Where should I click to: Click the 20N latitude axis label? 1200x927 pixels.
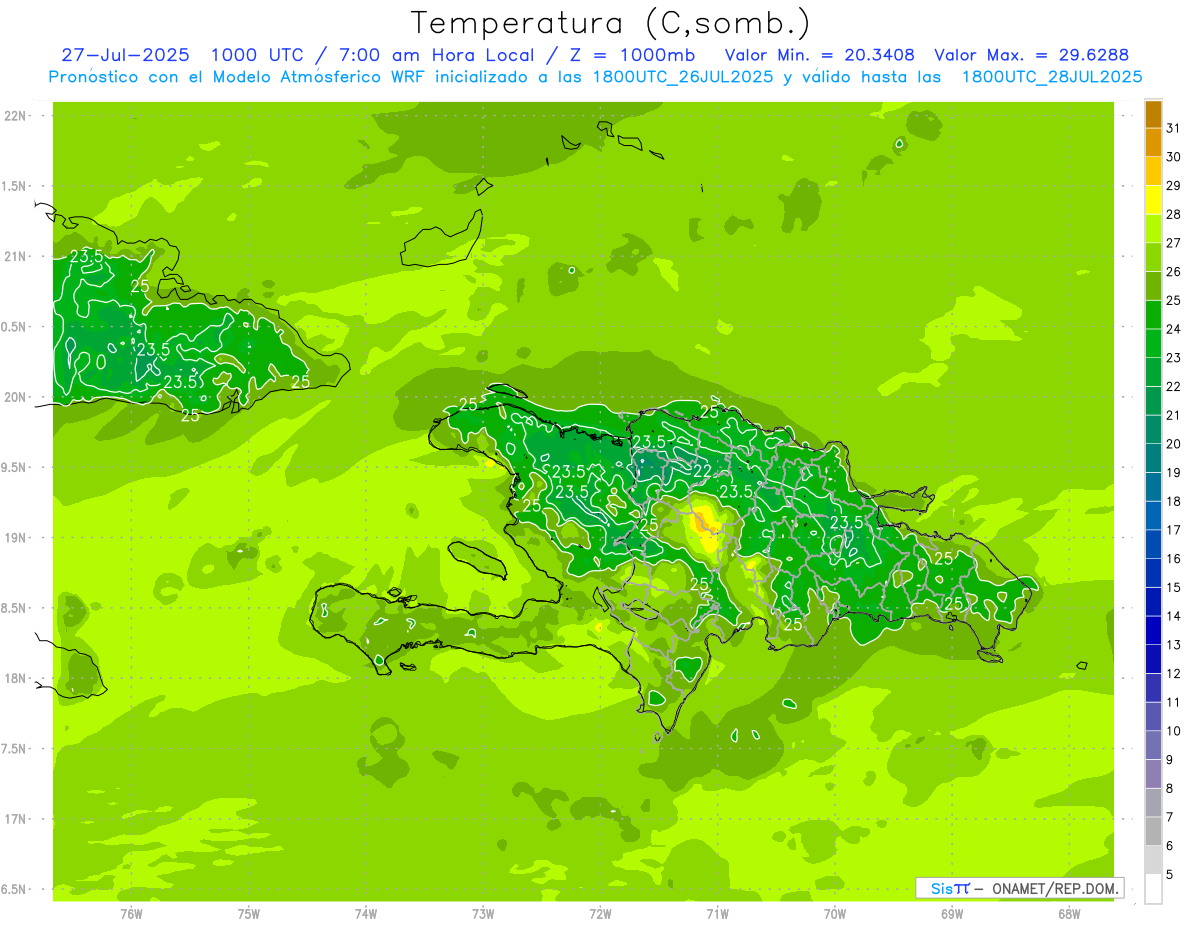coord(16,397)
